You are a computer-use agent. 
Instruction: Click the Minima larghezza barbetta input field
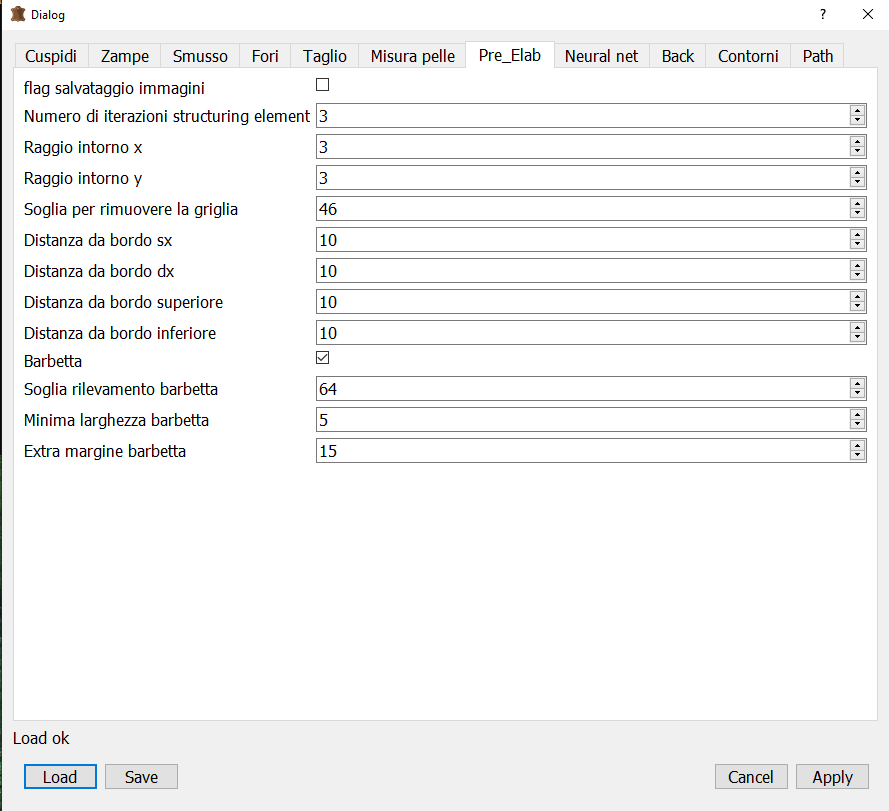(x=580, y=420)
